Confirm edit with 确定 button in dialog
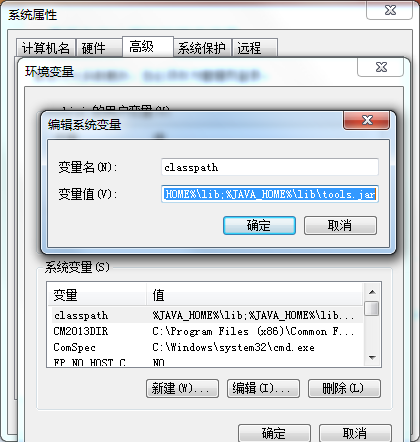 (259, 225)
